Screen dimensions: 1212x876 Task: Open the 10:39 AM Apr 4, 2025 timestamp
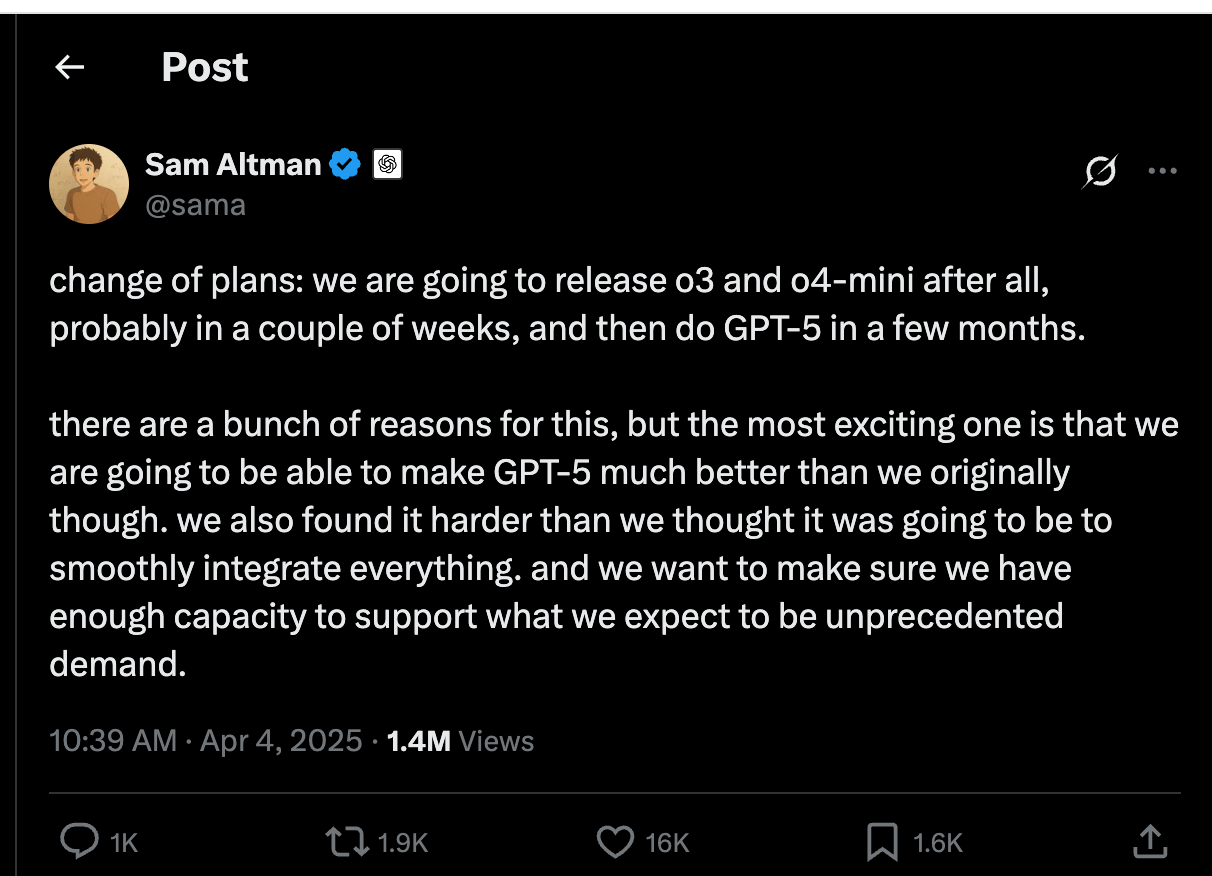205,741
